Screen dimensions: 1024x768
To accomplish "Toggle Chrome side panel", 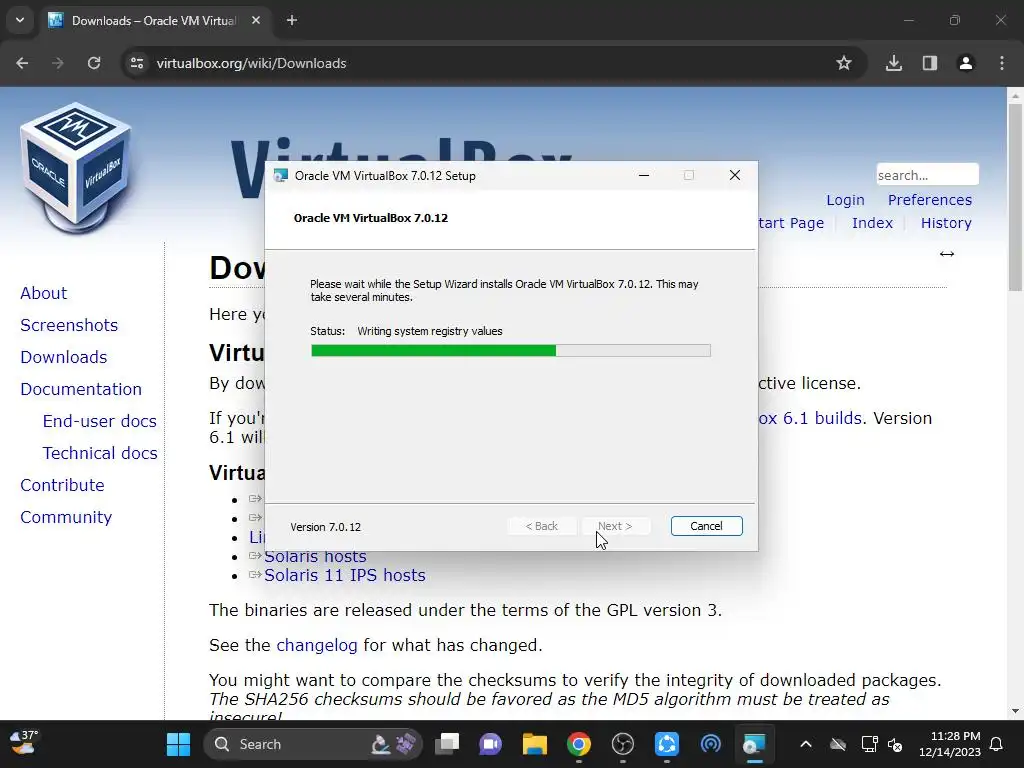I will pyautogui.click(x=929, y=63).
